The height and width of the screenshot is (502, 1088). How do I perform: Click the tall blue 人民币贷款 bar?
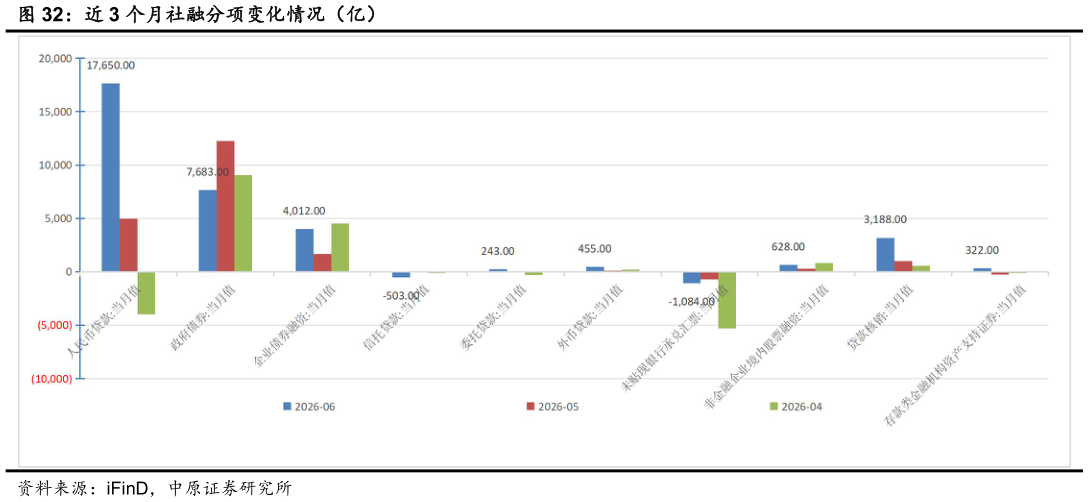[x=110, y=178]
